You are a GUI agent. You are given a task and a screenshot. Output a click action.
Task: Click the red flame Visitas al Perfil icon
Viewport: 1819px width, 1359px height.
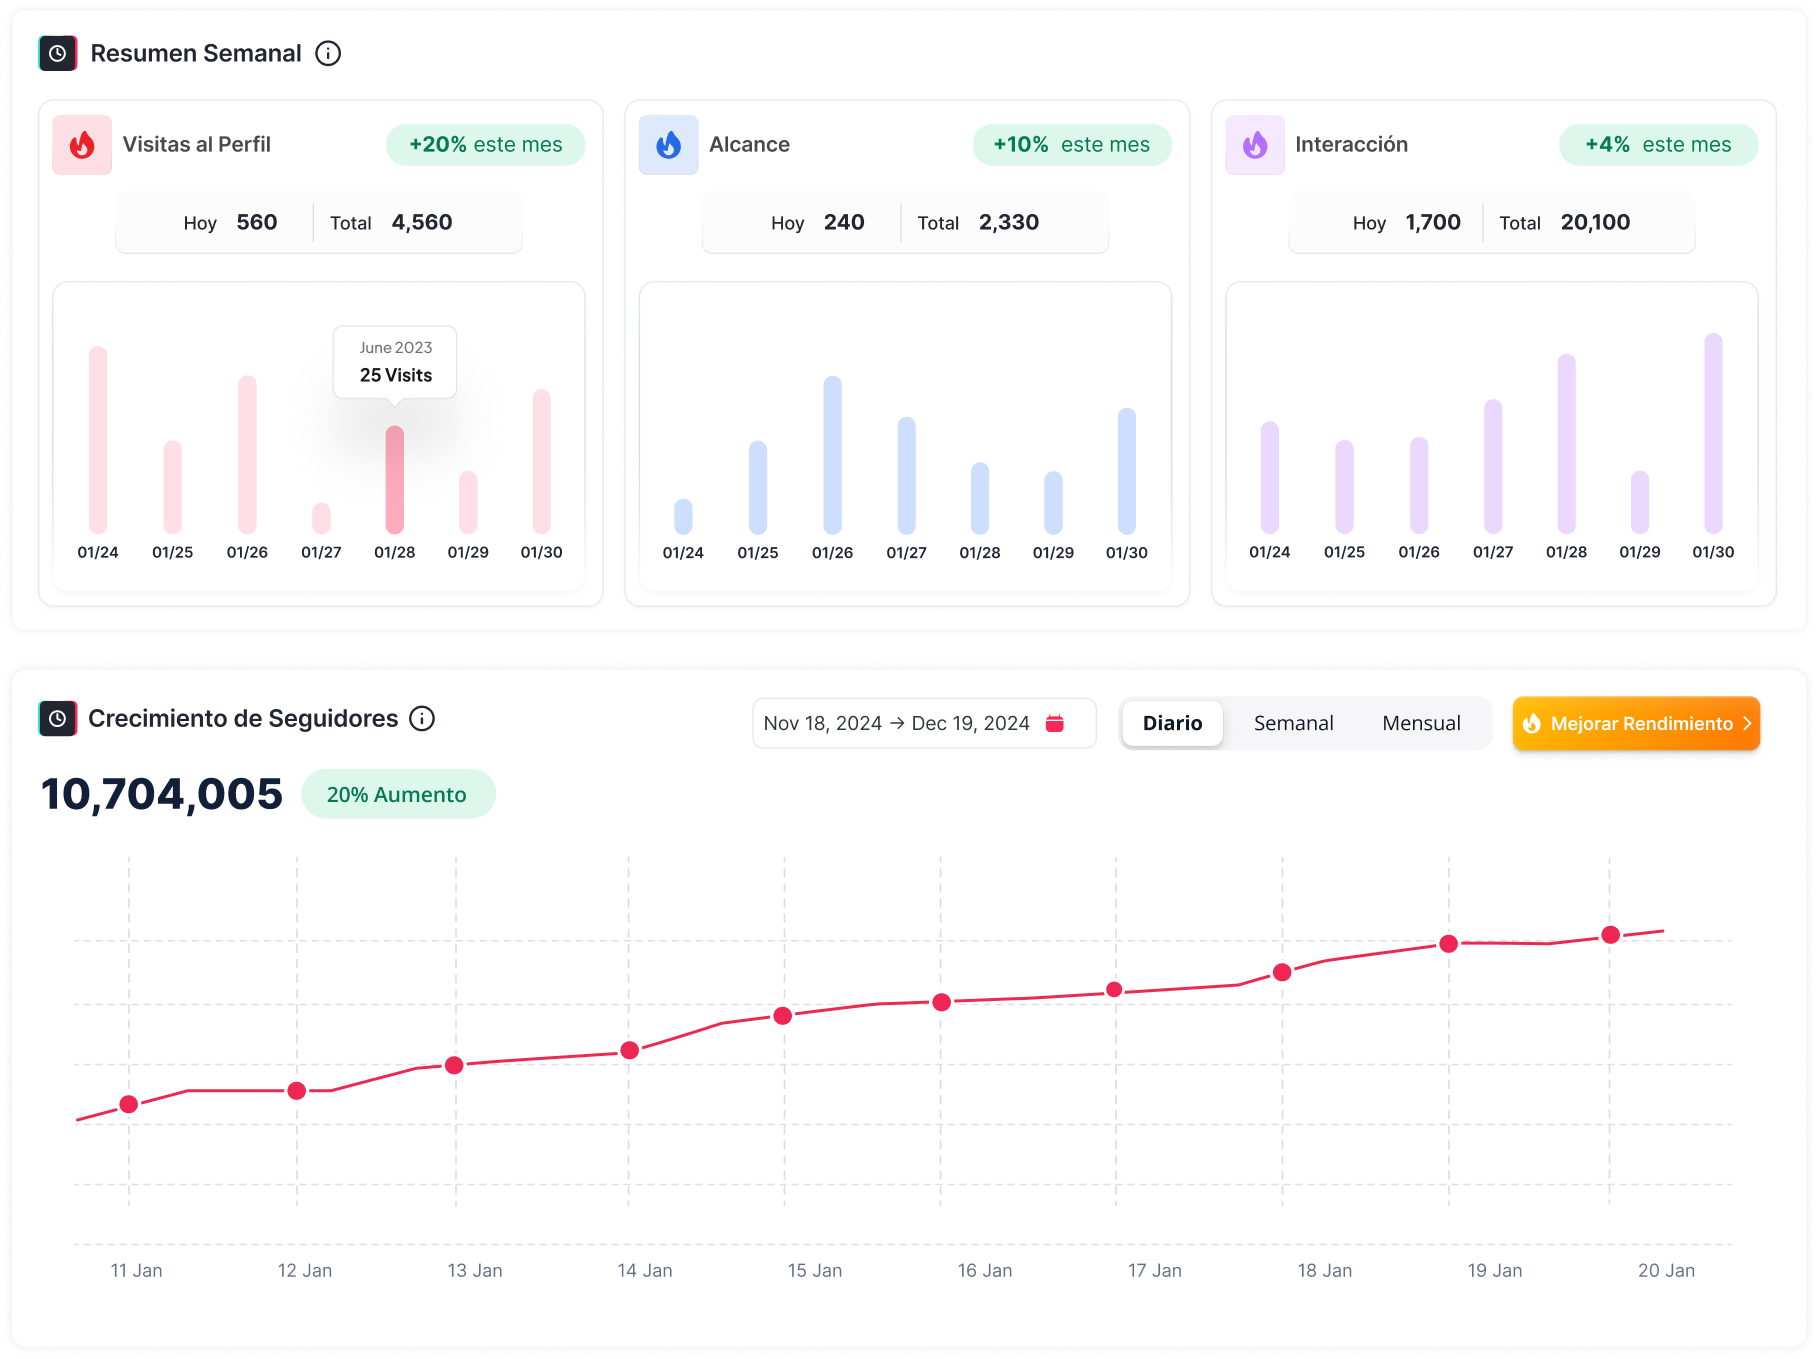tap(82, 145)
